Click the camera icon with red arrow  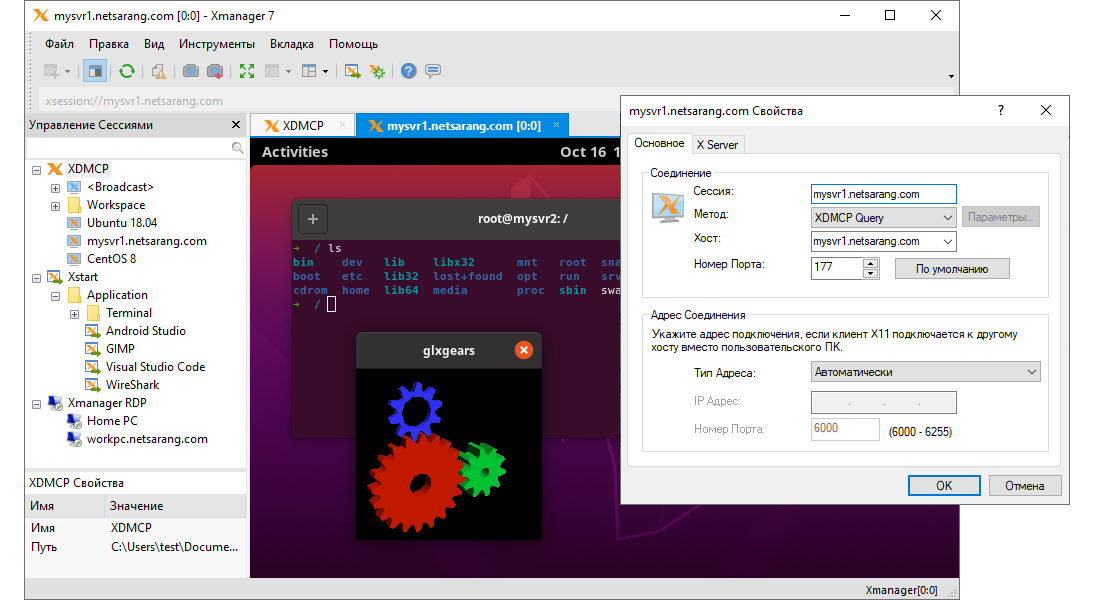coord(215,71)
